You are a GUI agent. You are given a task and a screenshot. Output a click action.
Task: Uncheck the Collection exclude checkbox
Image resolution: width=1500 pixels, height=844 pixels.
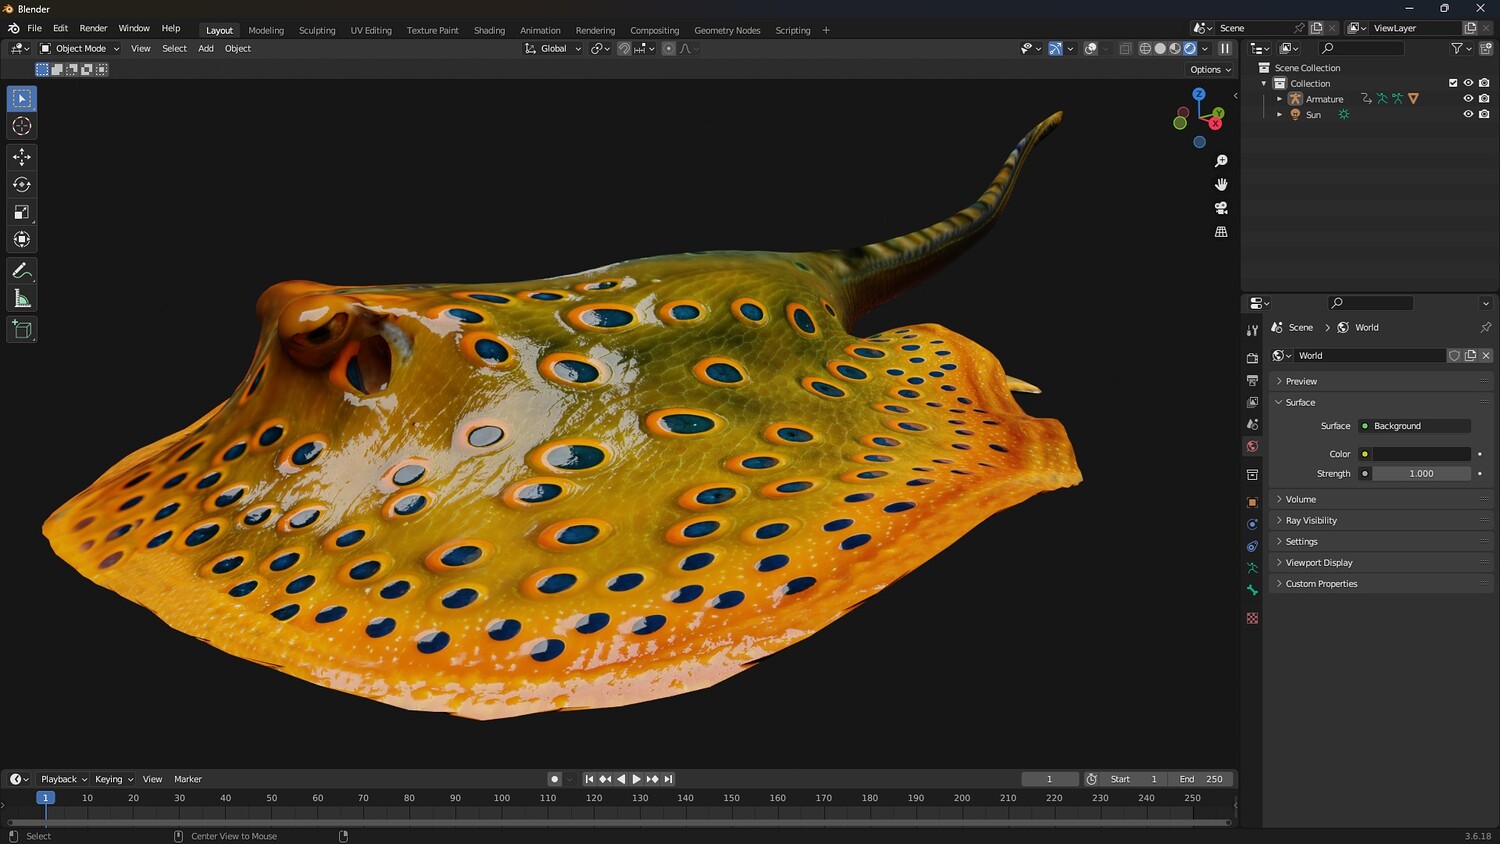1453,83
